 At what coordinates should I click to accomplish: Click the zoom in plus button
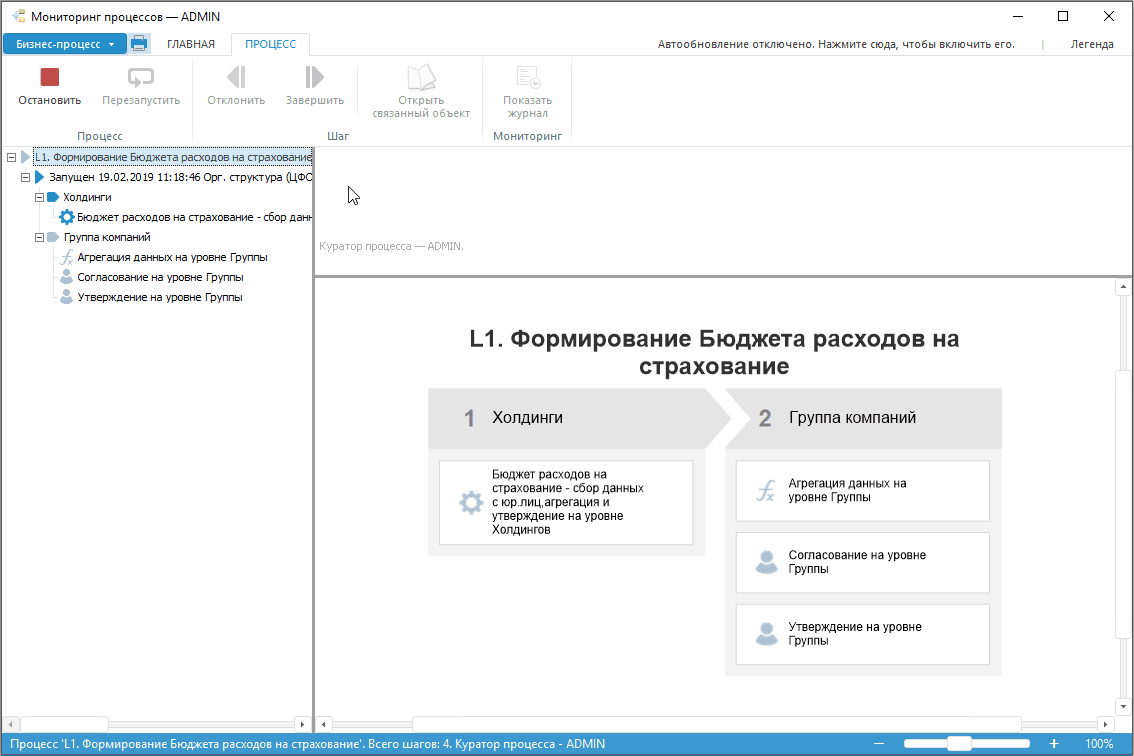point(1053,744)
